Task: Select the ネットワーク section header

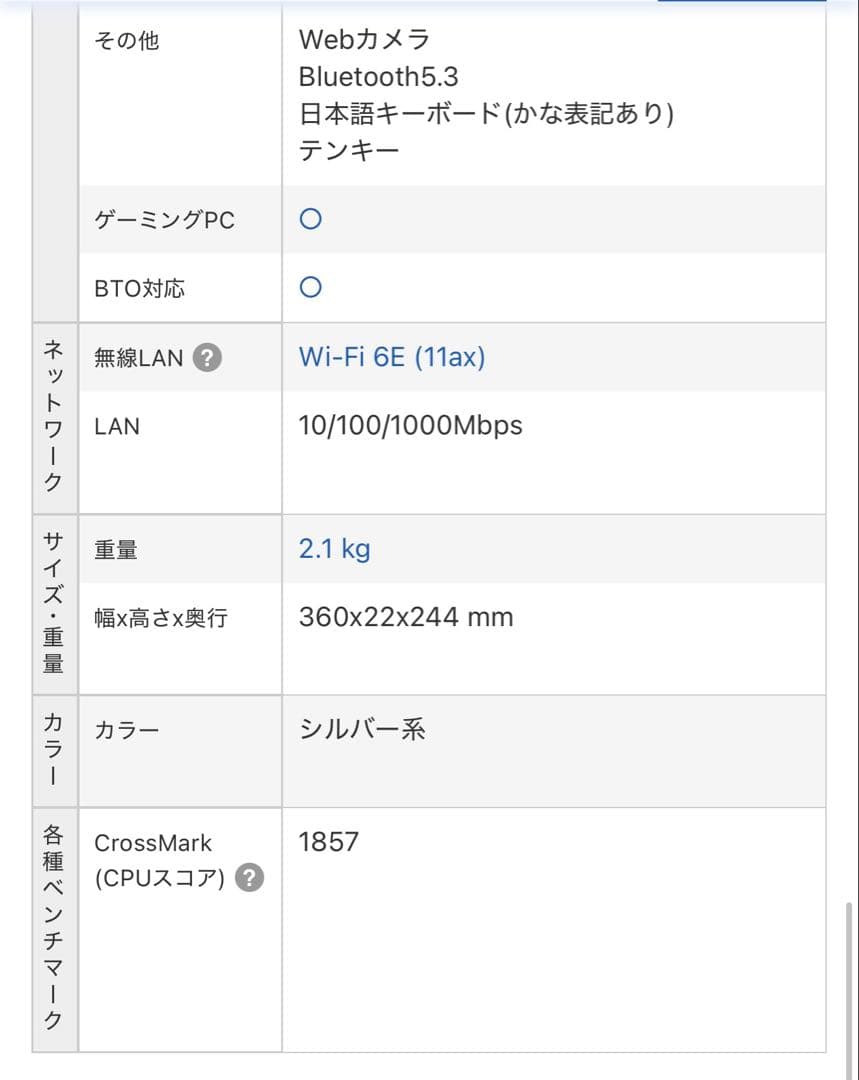Action: [54, 417]
